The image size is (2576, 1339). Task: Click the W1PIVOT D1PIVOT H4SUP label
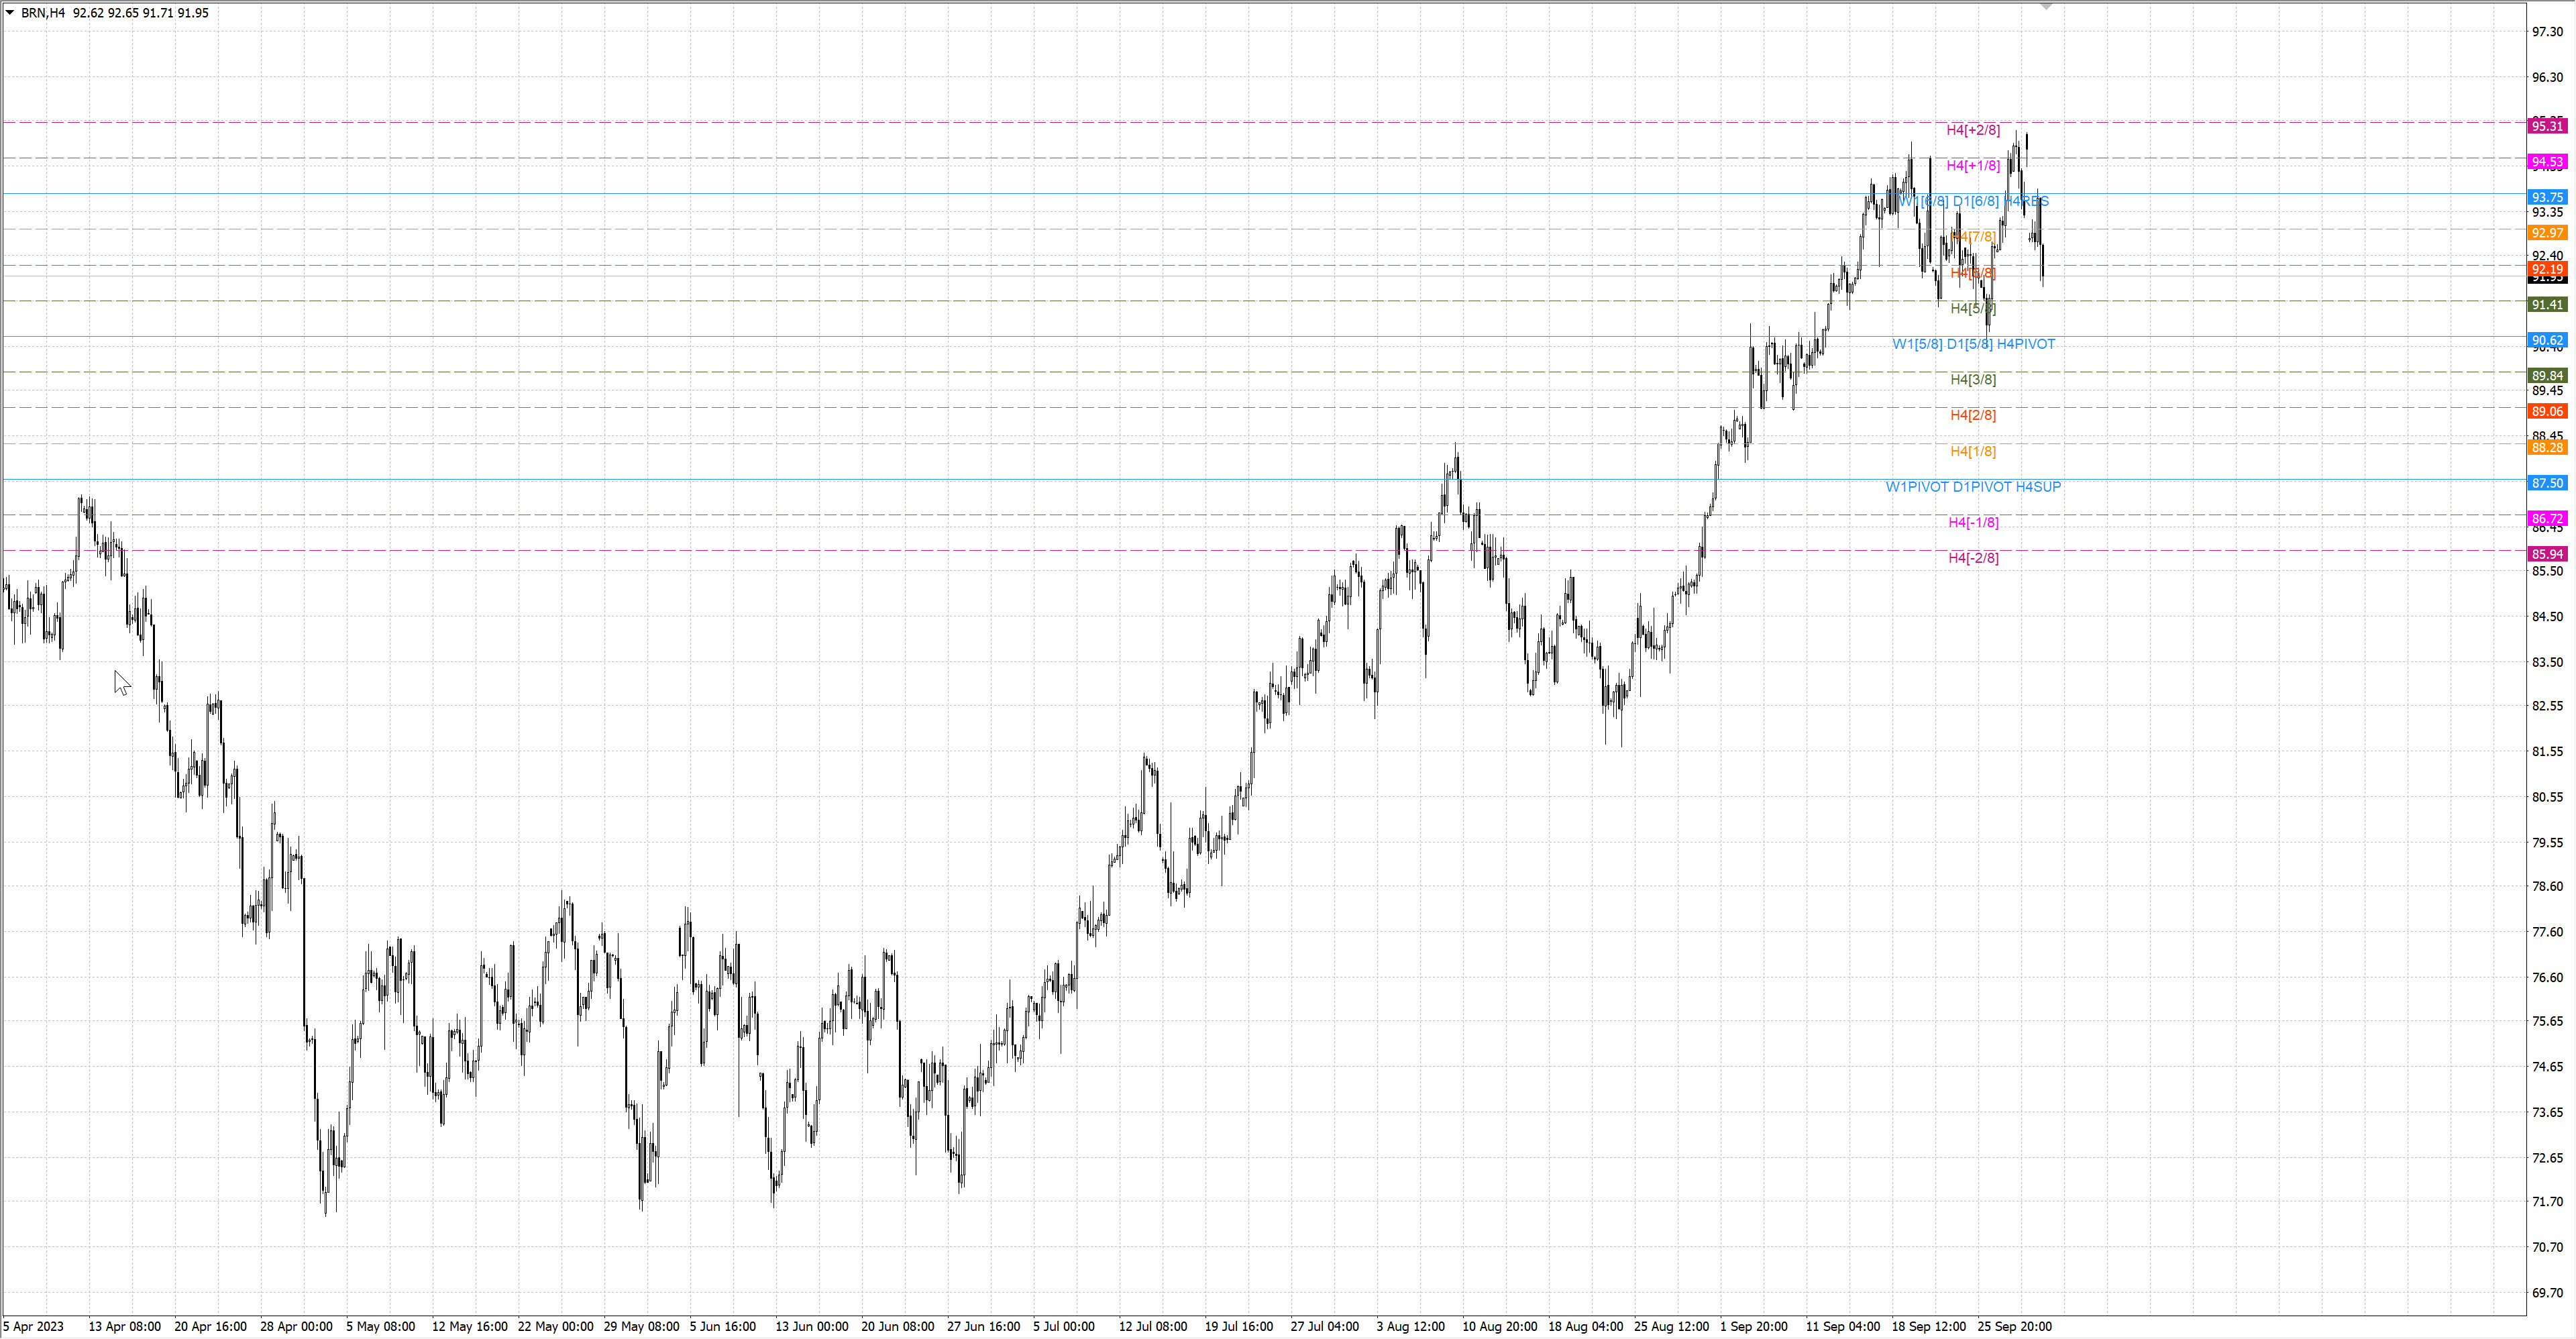click(x=1973, y=487)
